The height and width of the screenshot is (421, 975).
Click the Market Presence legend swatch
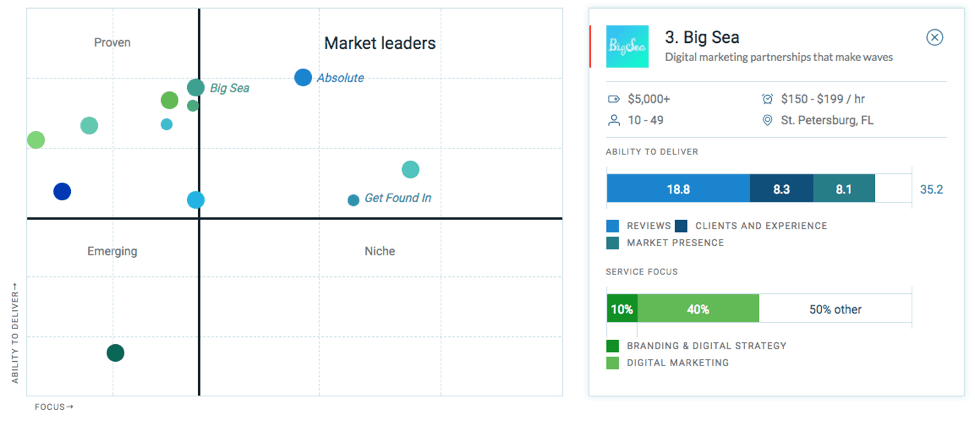(613, 242)
